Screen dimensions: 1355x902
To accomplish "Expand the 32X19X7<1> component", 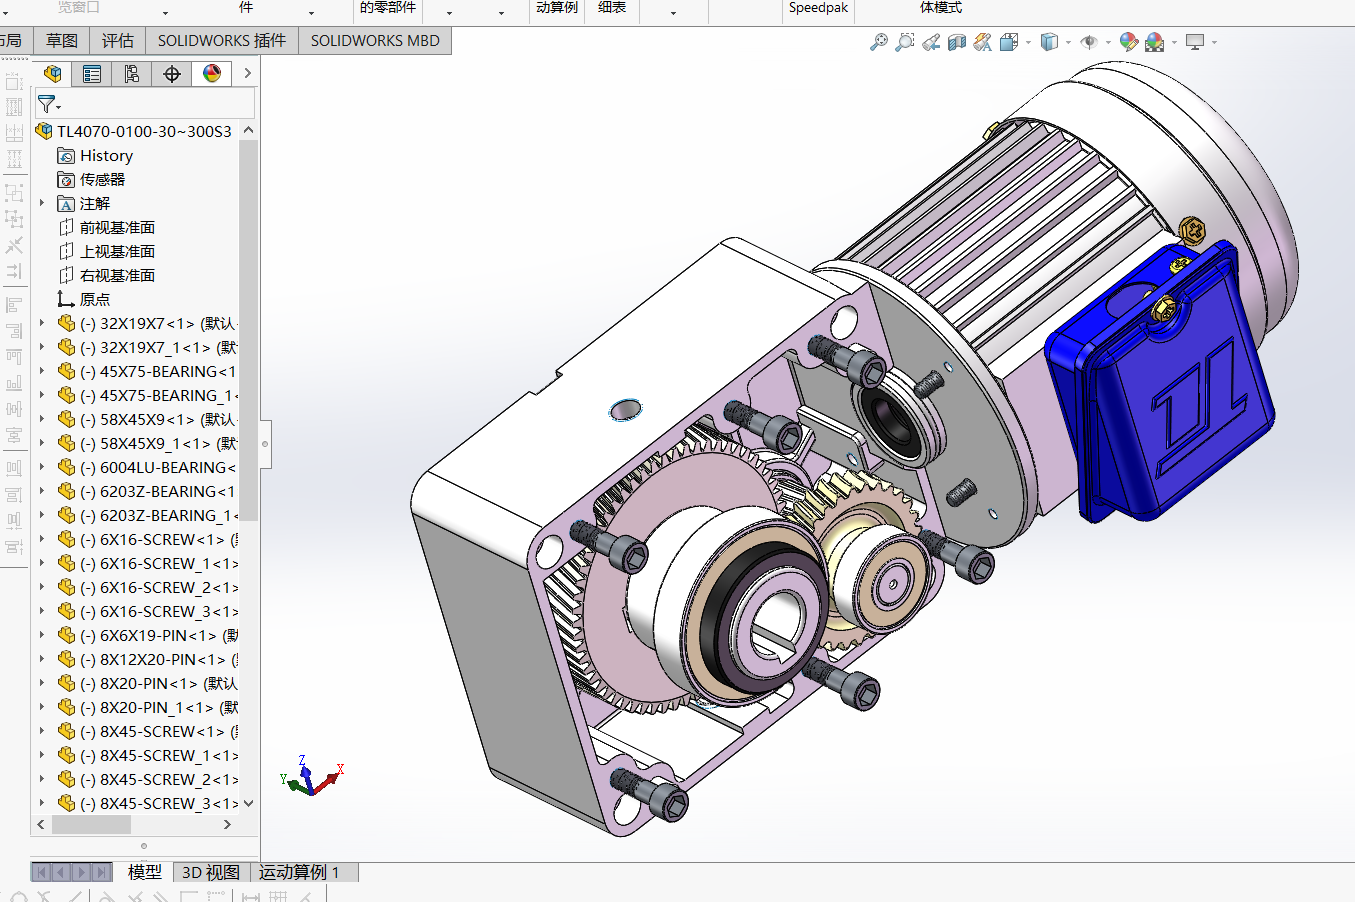I will (42, 324).
